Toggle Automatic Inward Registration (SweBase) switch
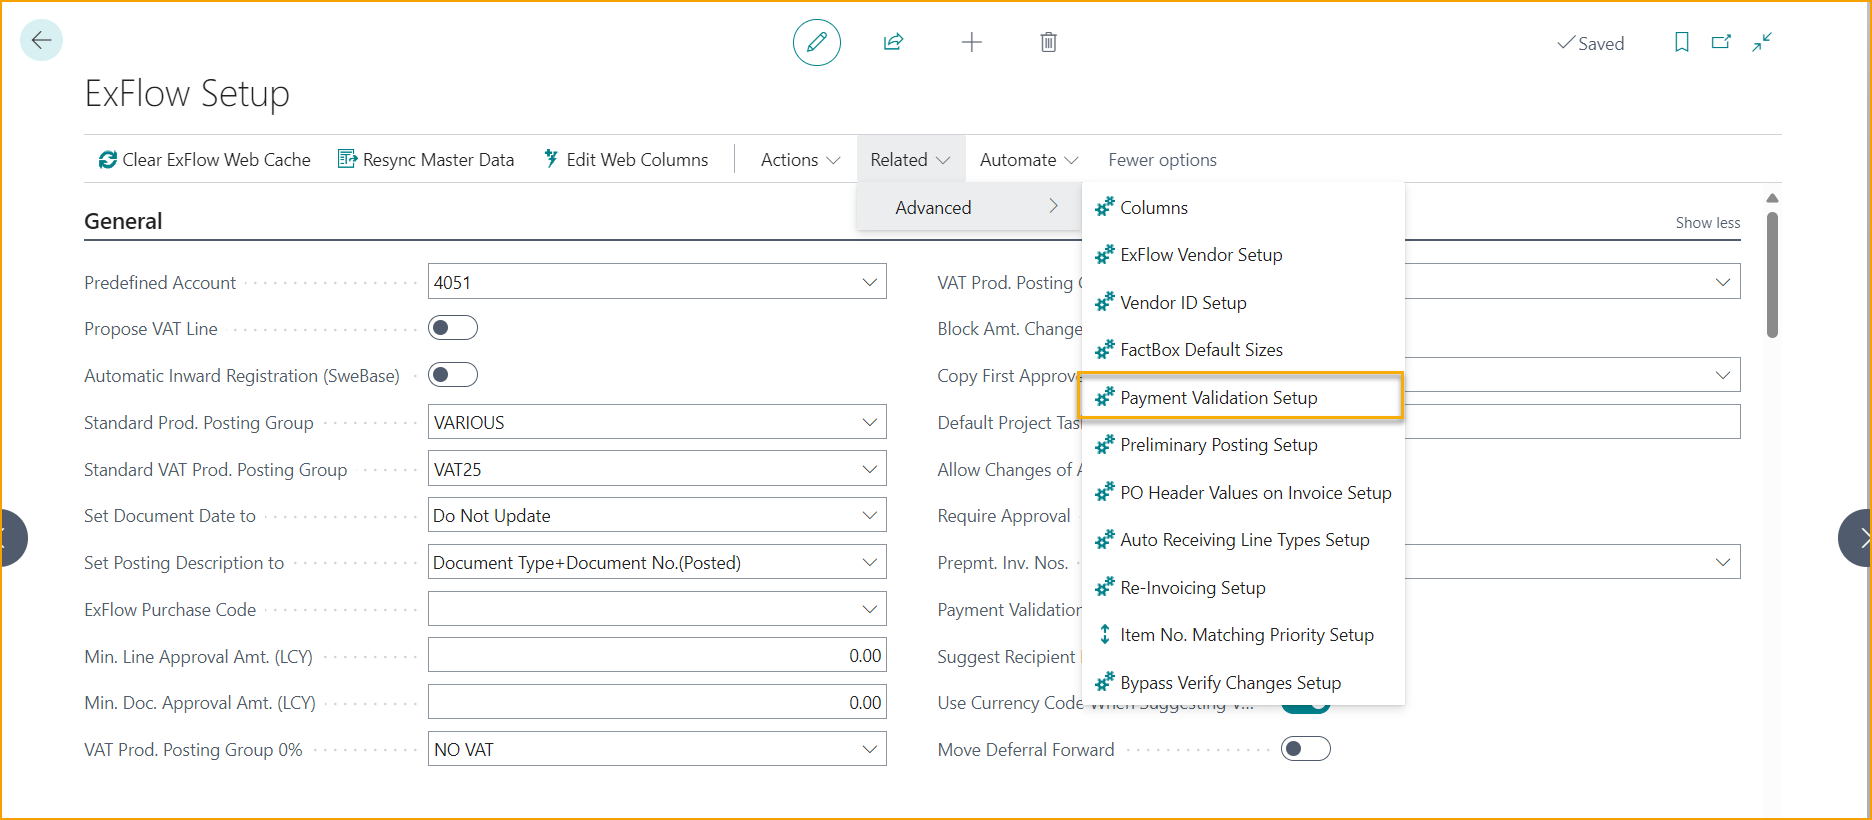The width and height of the screenshot is (1872, 820). point(453,375)
